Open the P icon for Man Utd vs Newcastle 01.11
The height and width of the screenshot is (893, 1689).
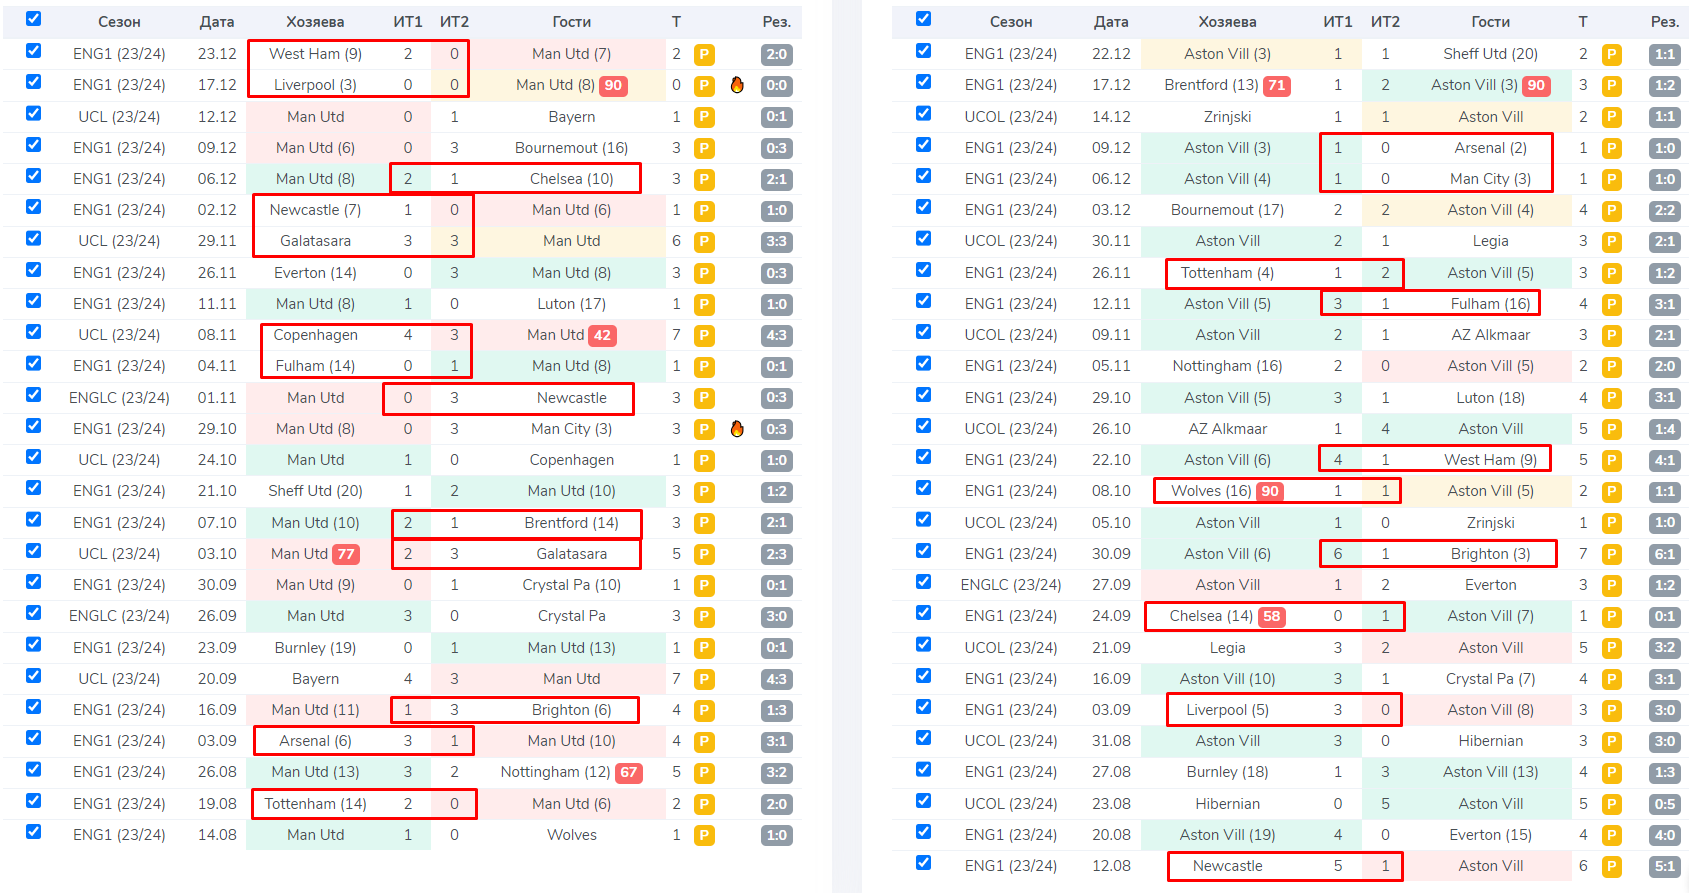[705, 398]
